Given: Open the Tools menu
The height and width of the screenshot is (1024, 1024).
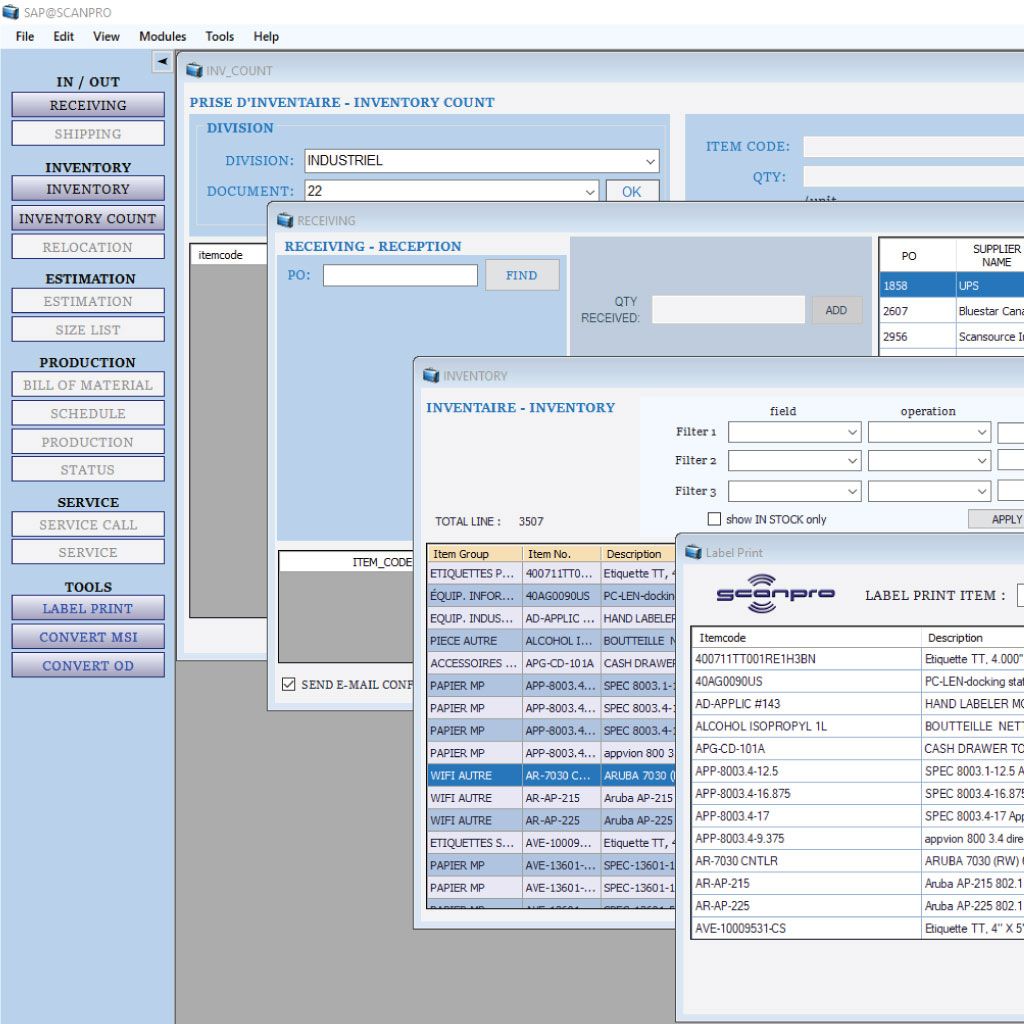Looking at the screenshot, I should [219, 36].
